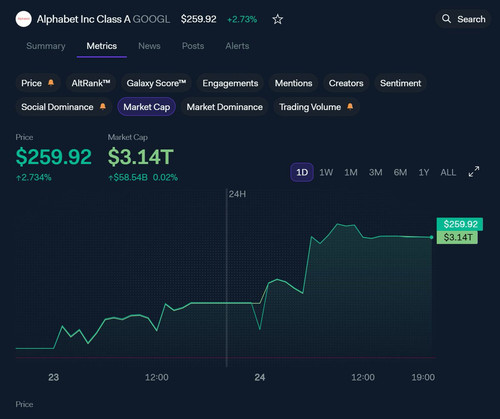Click the Social Dominance bell icon
This screenshot has width=500, height=419.
(103, 106)
